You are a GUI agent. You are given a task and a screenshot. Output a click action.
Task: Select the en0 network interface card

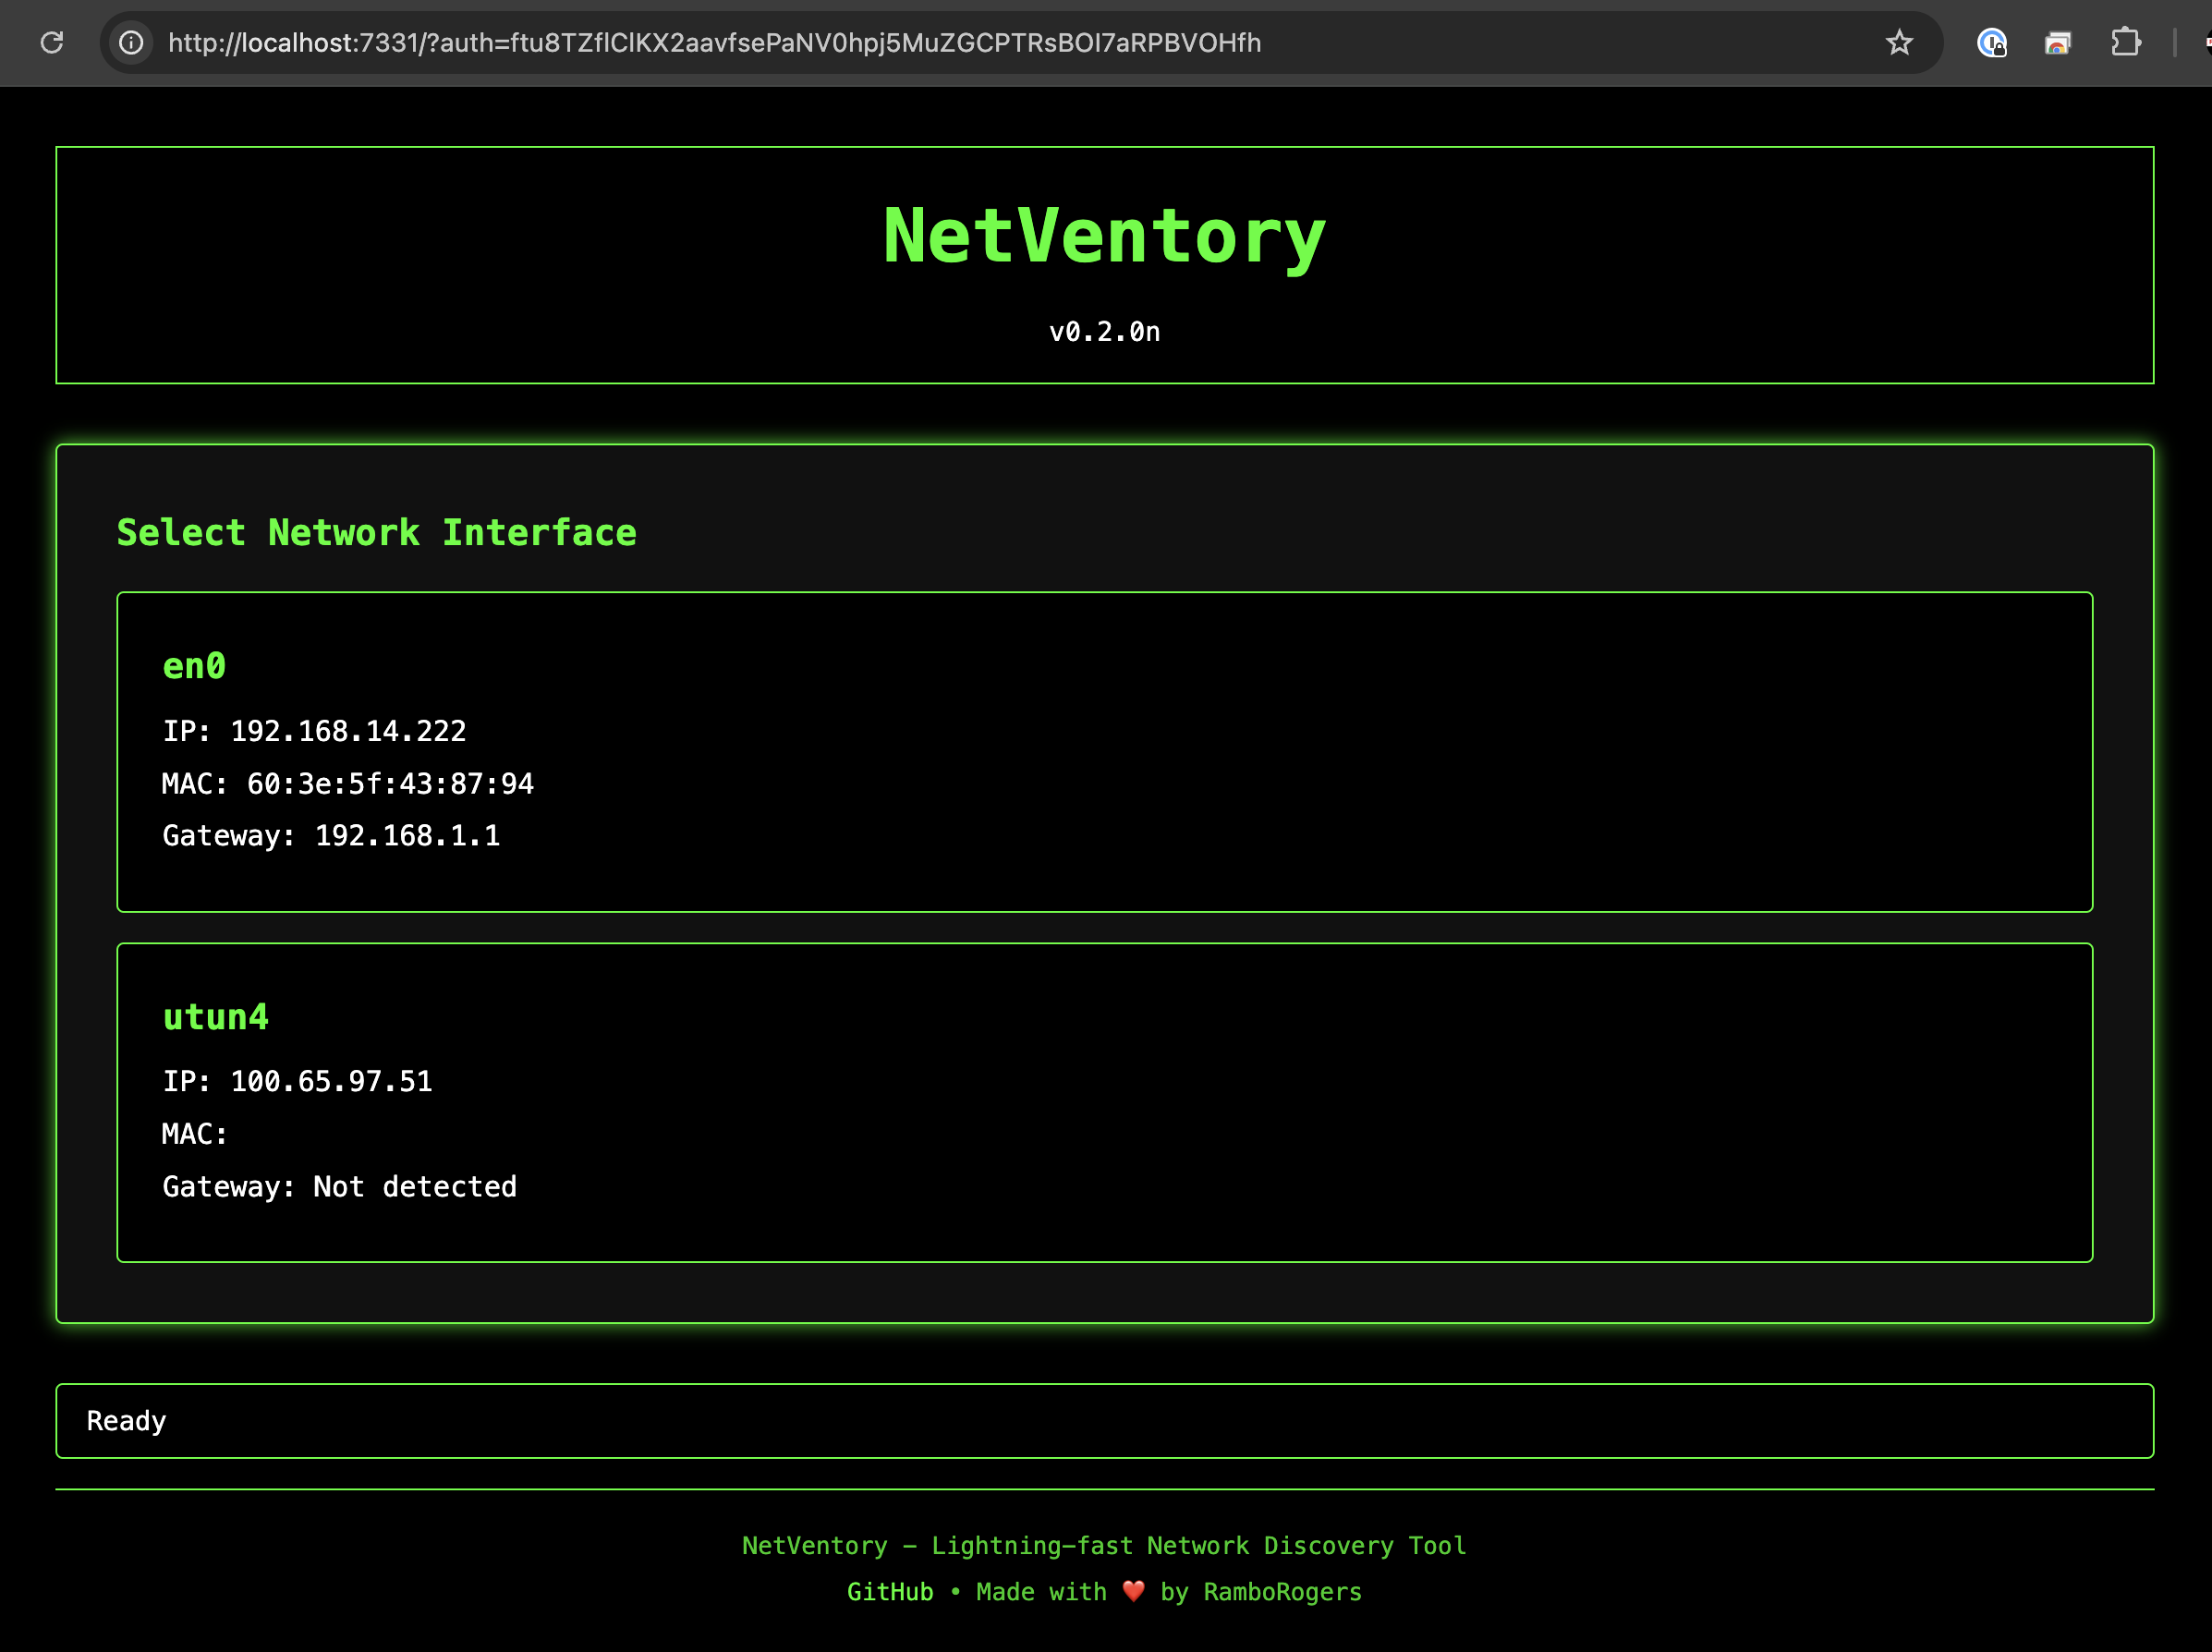click(1104, 752)
